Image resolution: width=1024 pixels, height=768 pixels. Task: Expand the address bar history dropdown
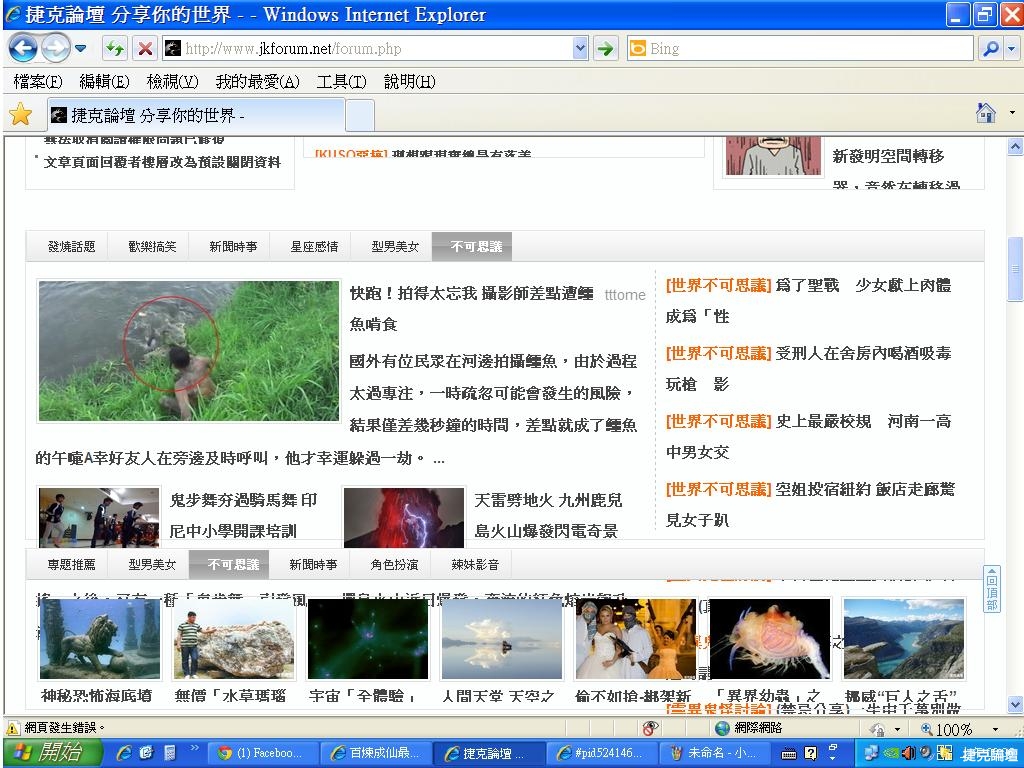tap(580, 48)
